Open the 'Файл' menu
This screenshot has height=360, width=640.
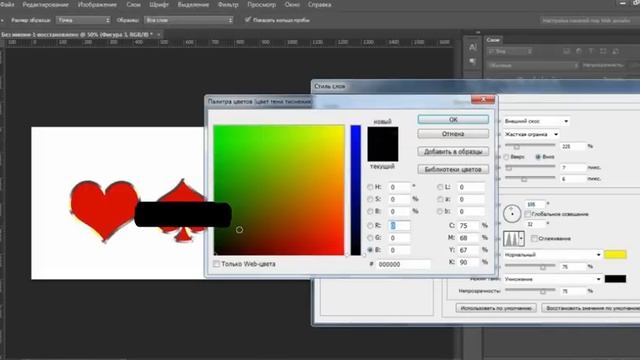7,5
